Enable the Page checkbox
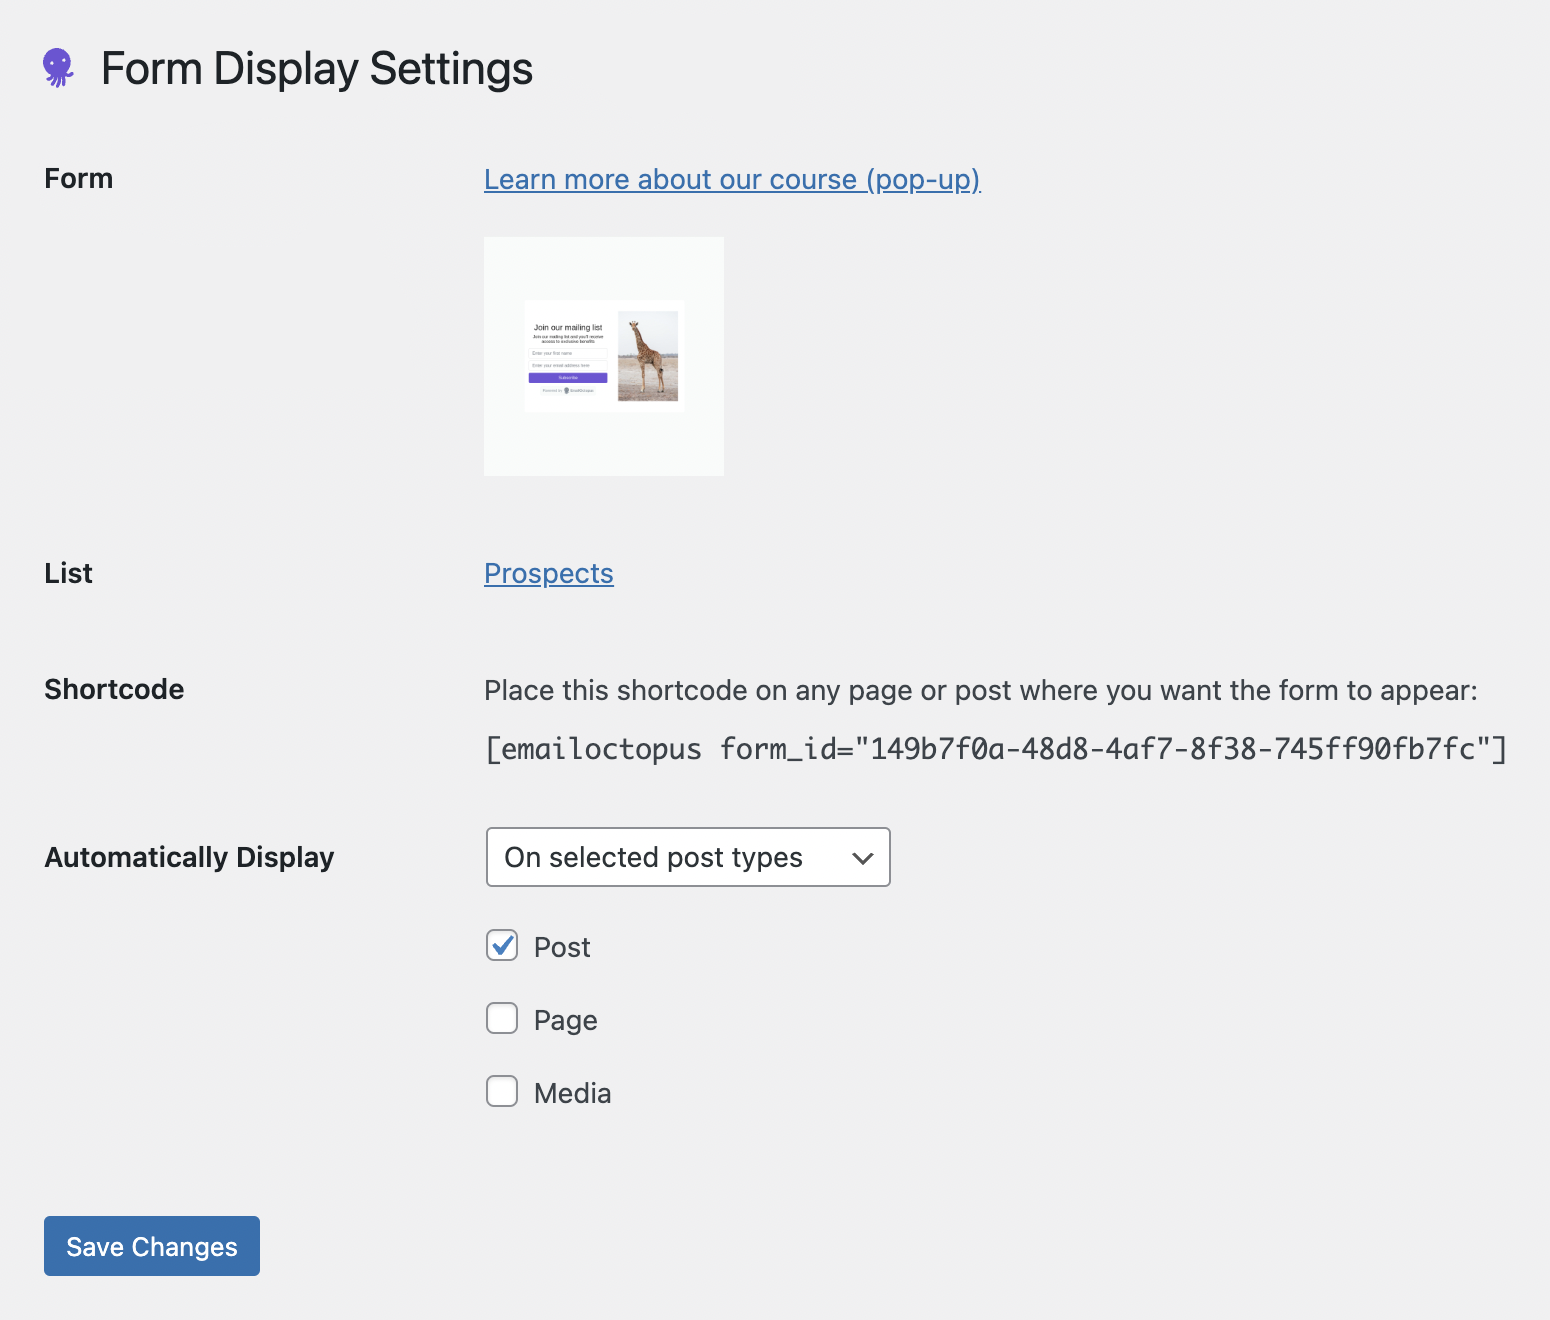The image size is (1550, 1320). [x=502, y=1019]
